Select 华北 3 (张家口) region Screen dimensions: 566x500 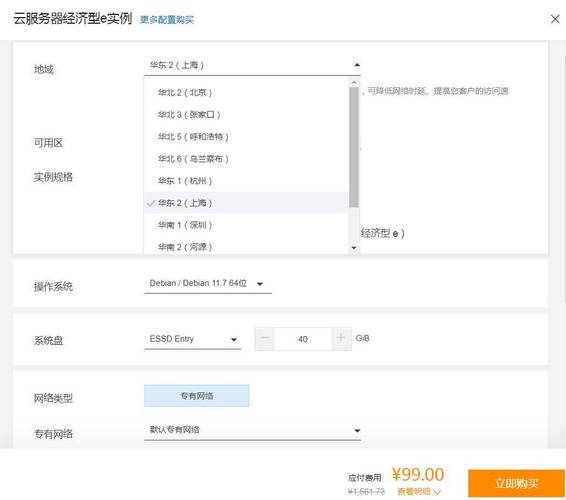(245, 114)
